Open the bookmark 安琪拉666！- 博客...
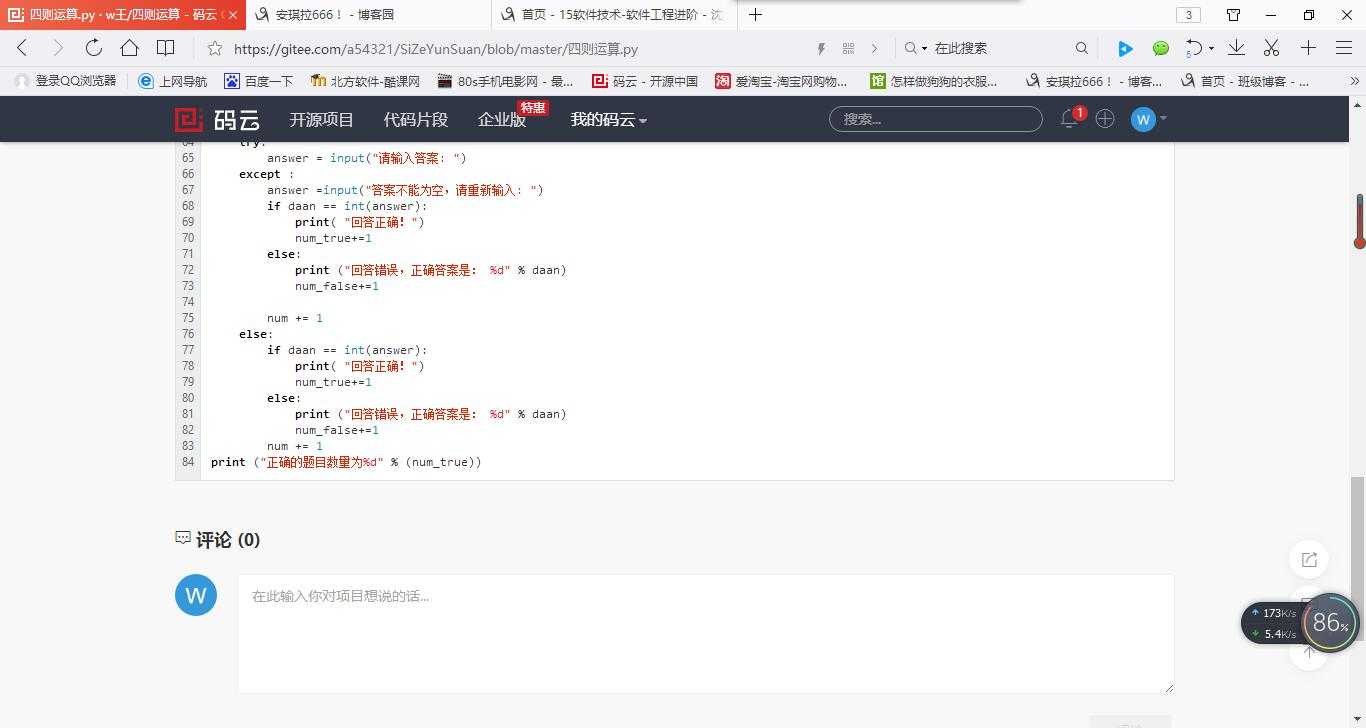Screen dimensions: 1366x728 (1093, 81)
